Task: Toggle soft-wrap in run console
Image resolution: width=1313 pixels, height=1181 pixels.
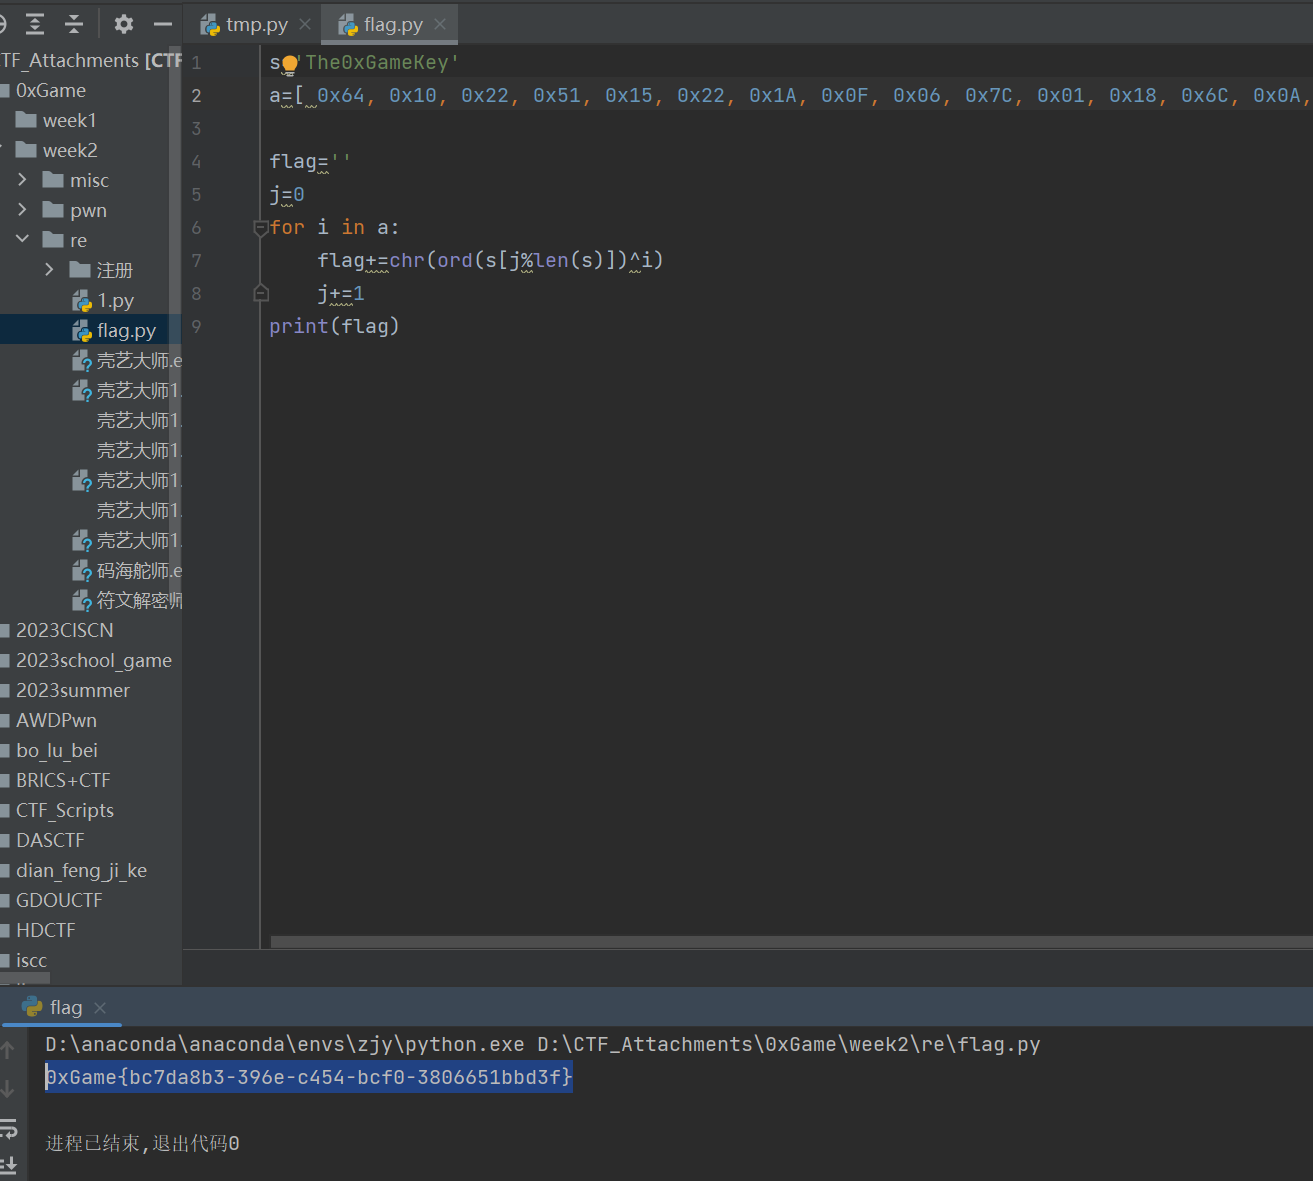Action: click(x=8, y=1129)
